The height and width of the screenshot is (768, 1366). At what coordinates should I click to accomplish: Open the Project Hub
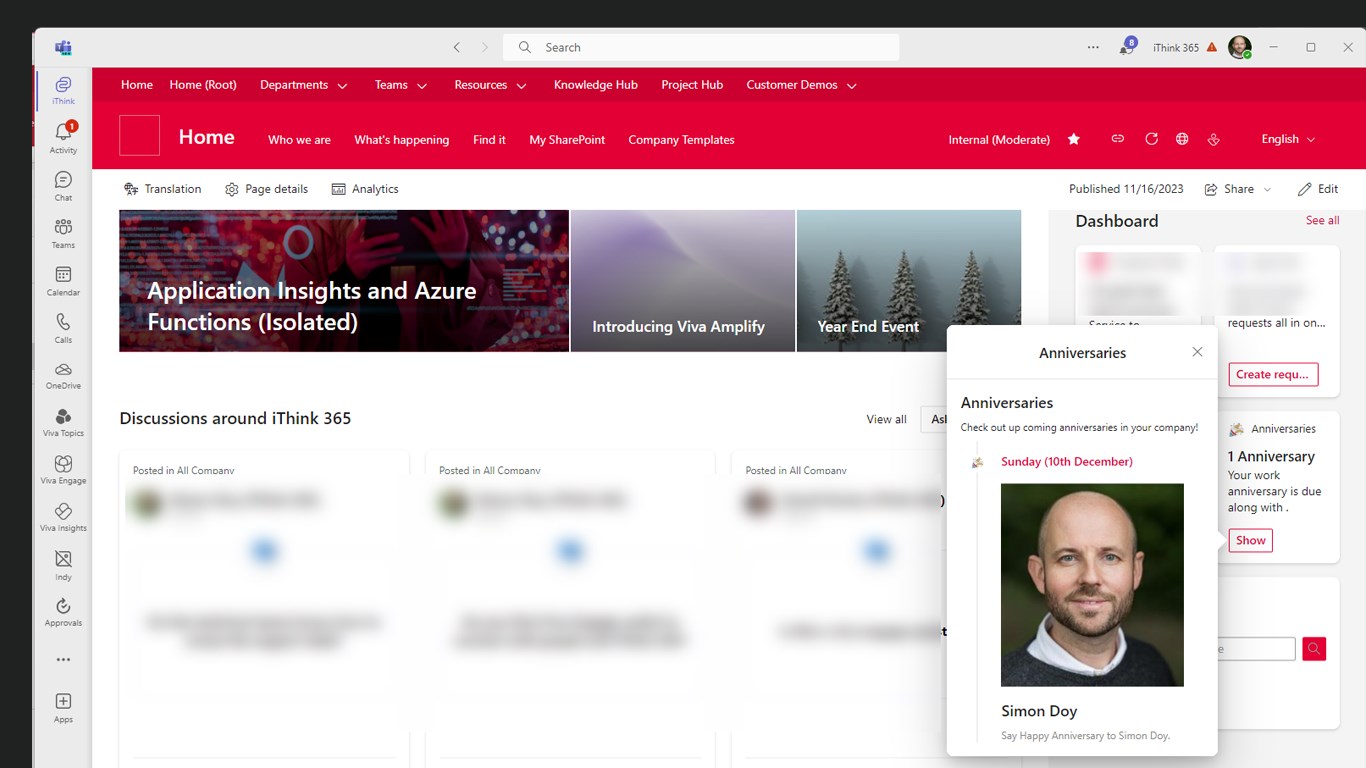tap(692, 85)
